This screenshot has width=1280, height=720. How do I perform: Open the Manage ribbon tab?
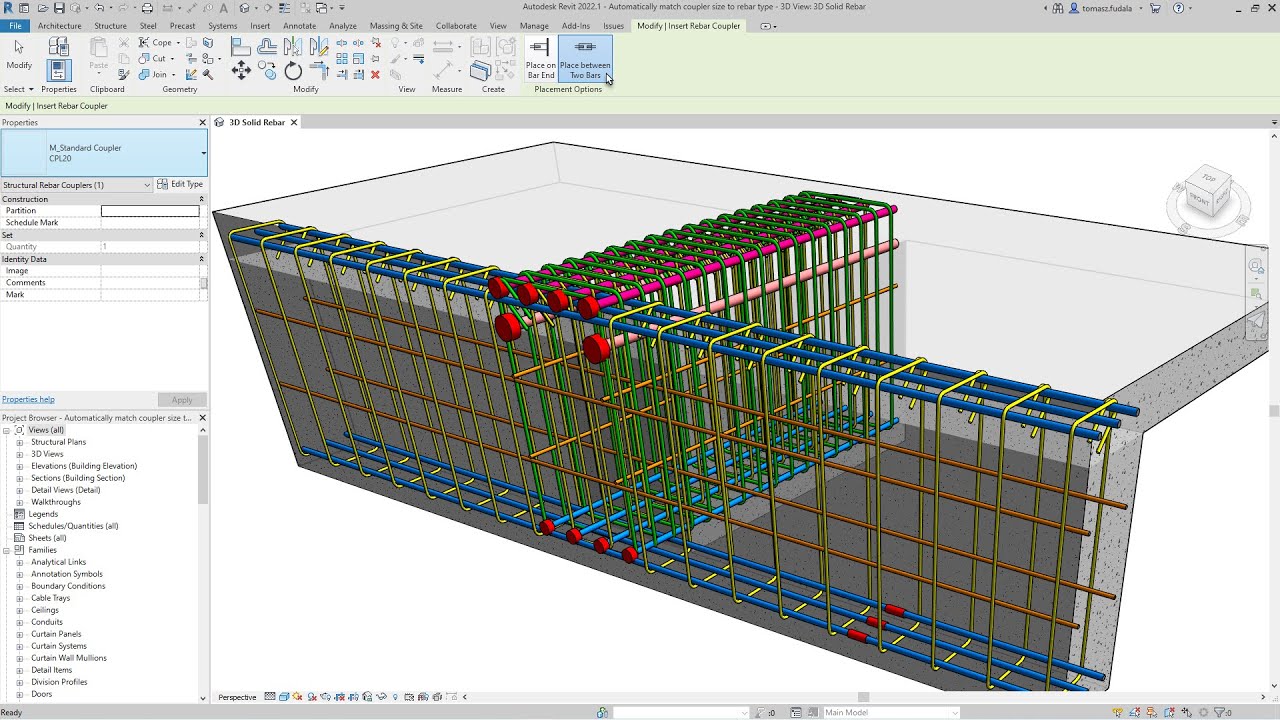(x=534, y=26)
